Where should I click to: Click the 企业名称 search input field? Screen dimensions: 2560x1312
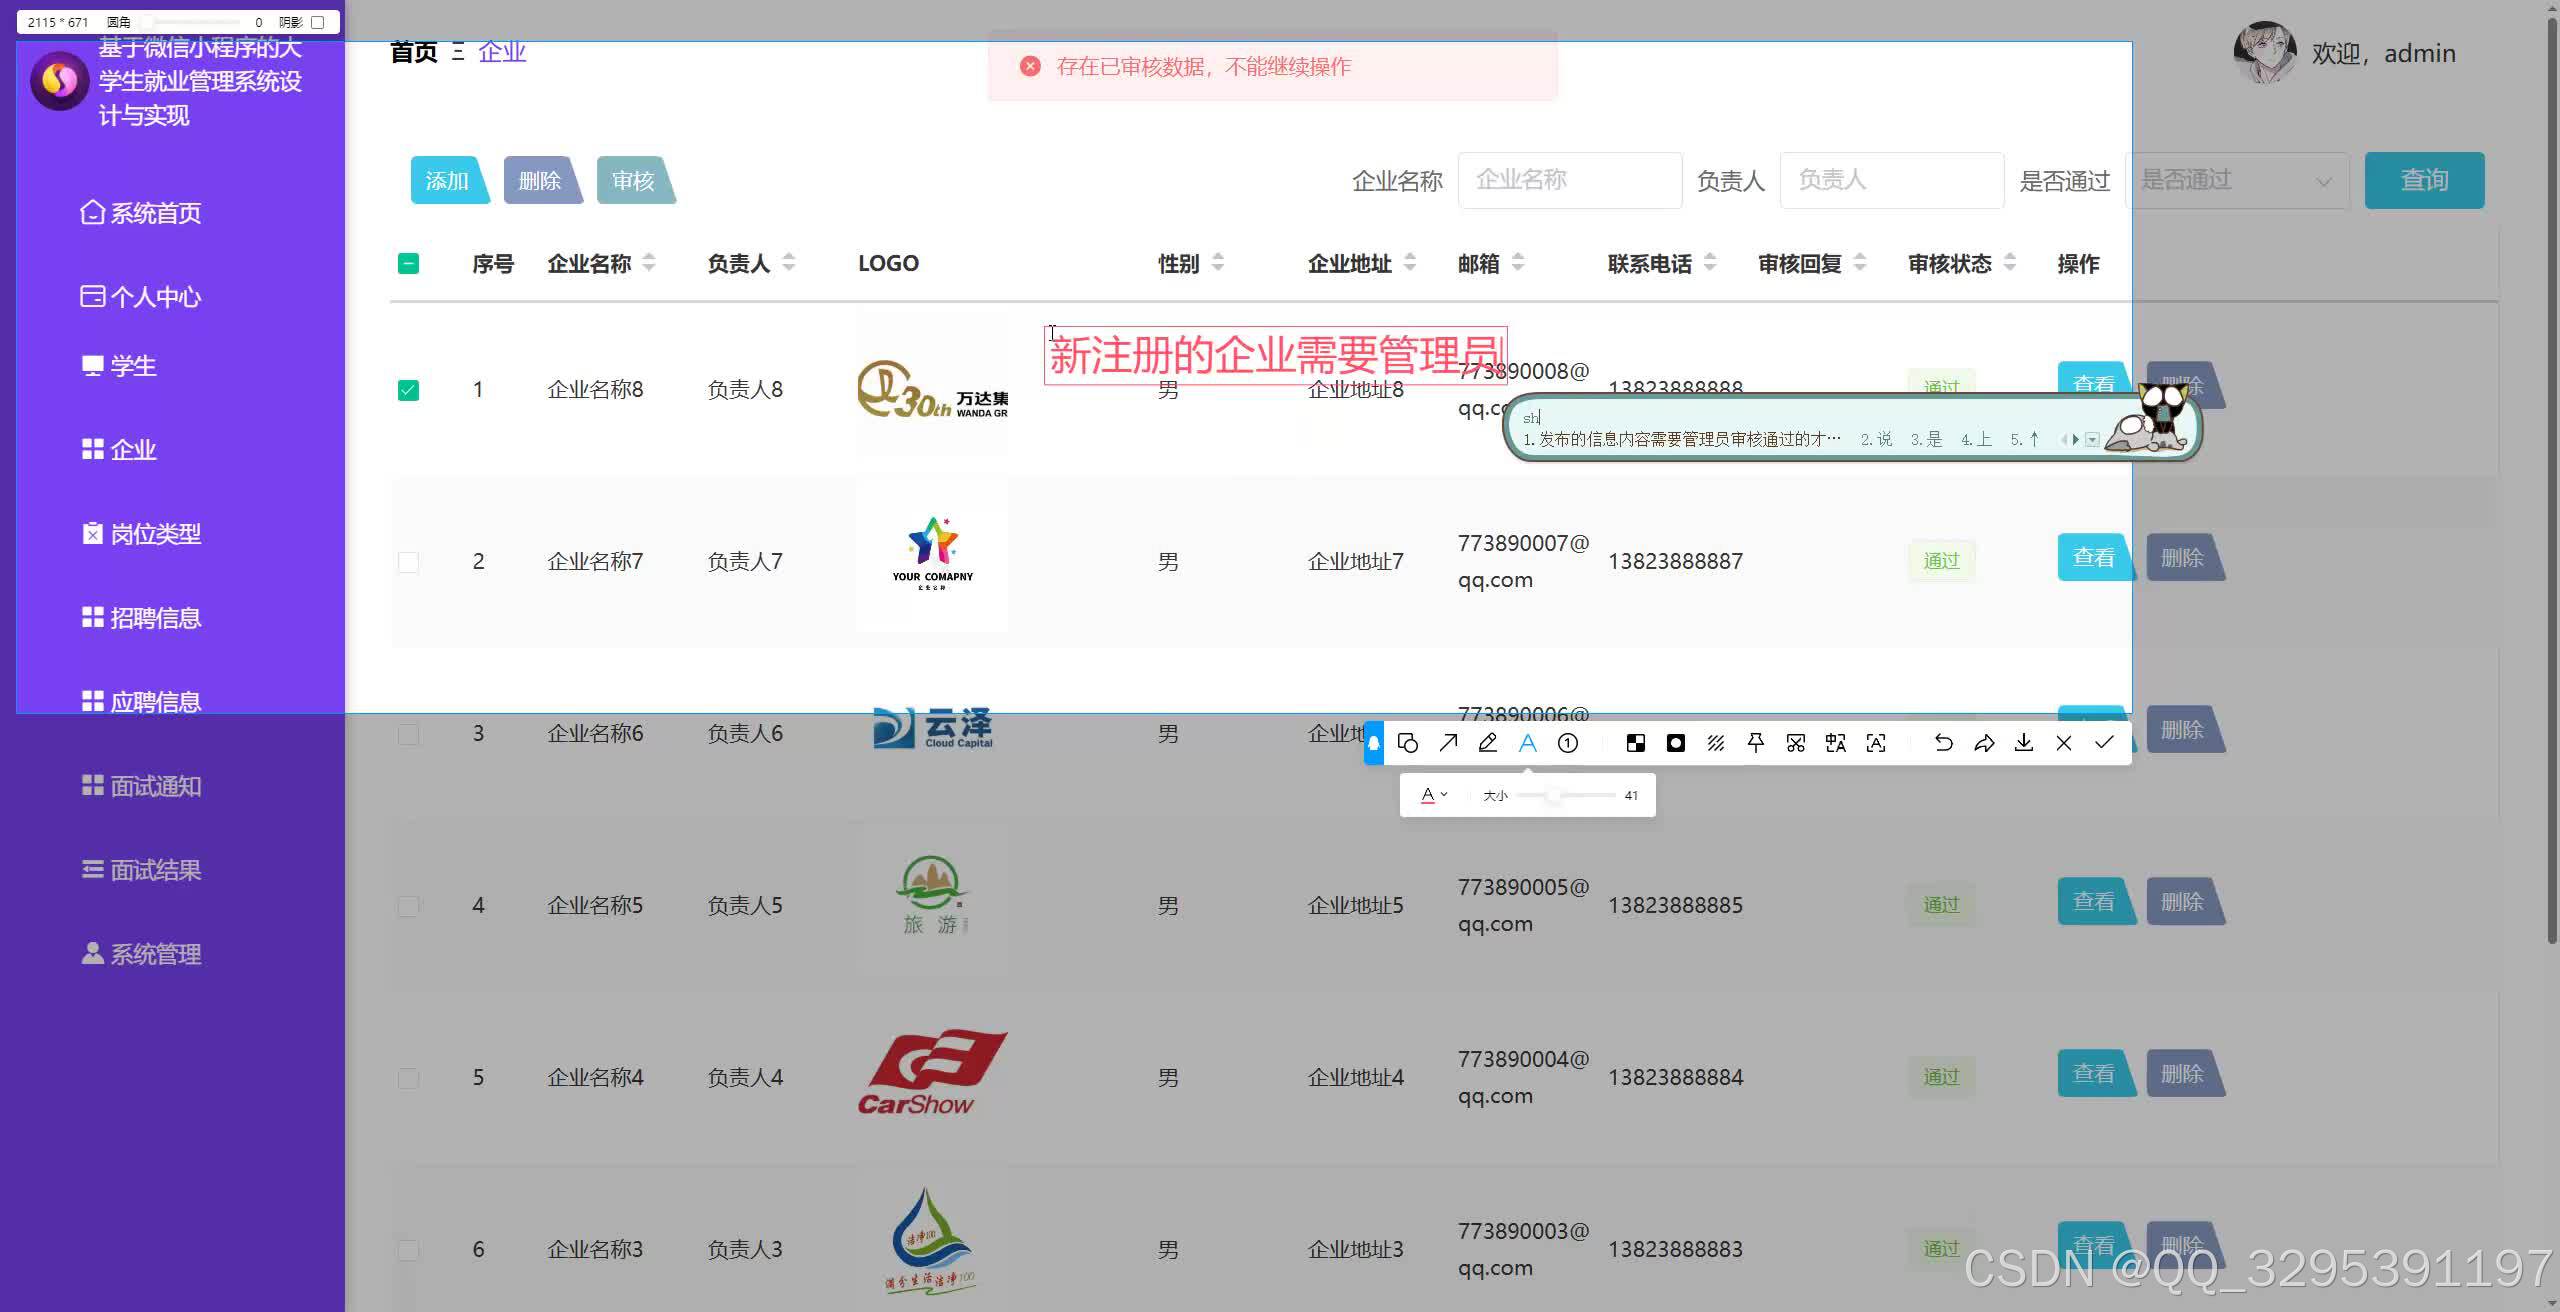1568,180
